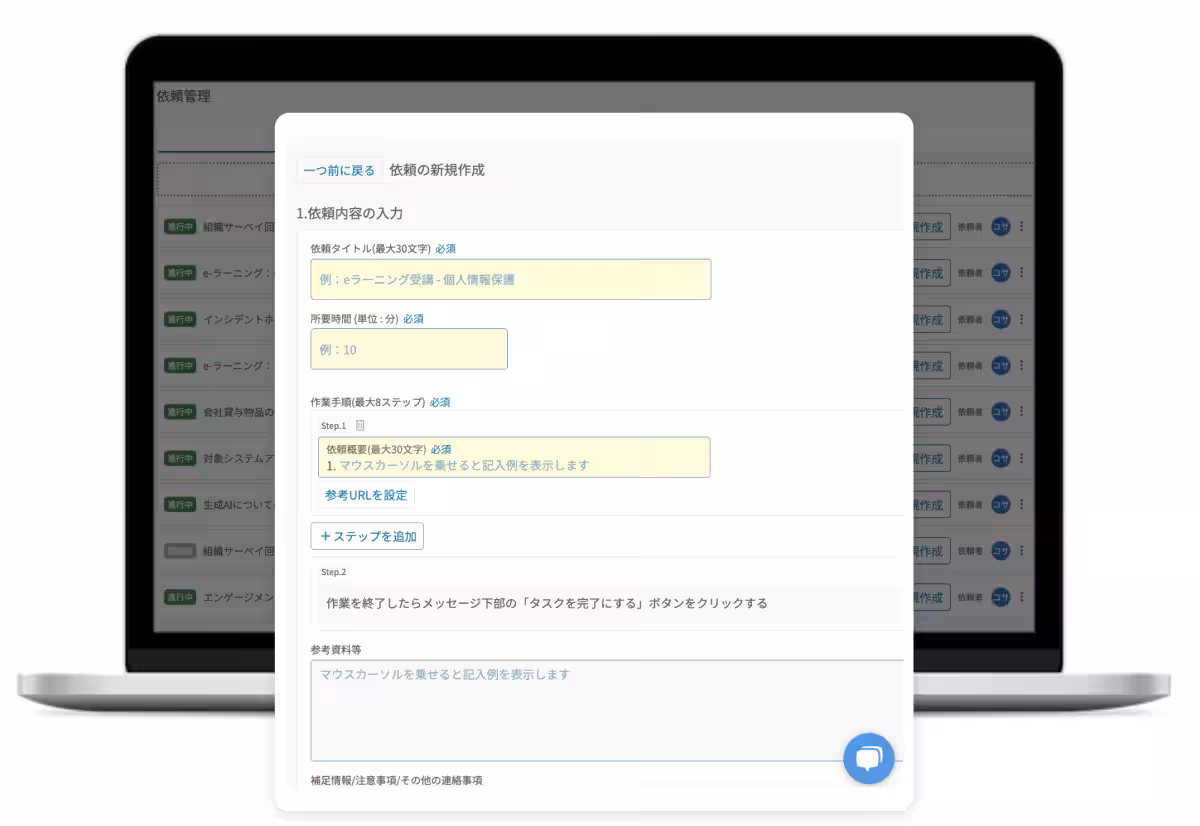Screen dimensions: 1200x826
Task: Click the 所要時間 duration input field
Action: pyautogui.click(x=409, y=349)
